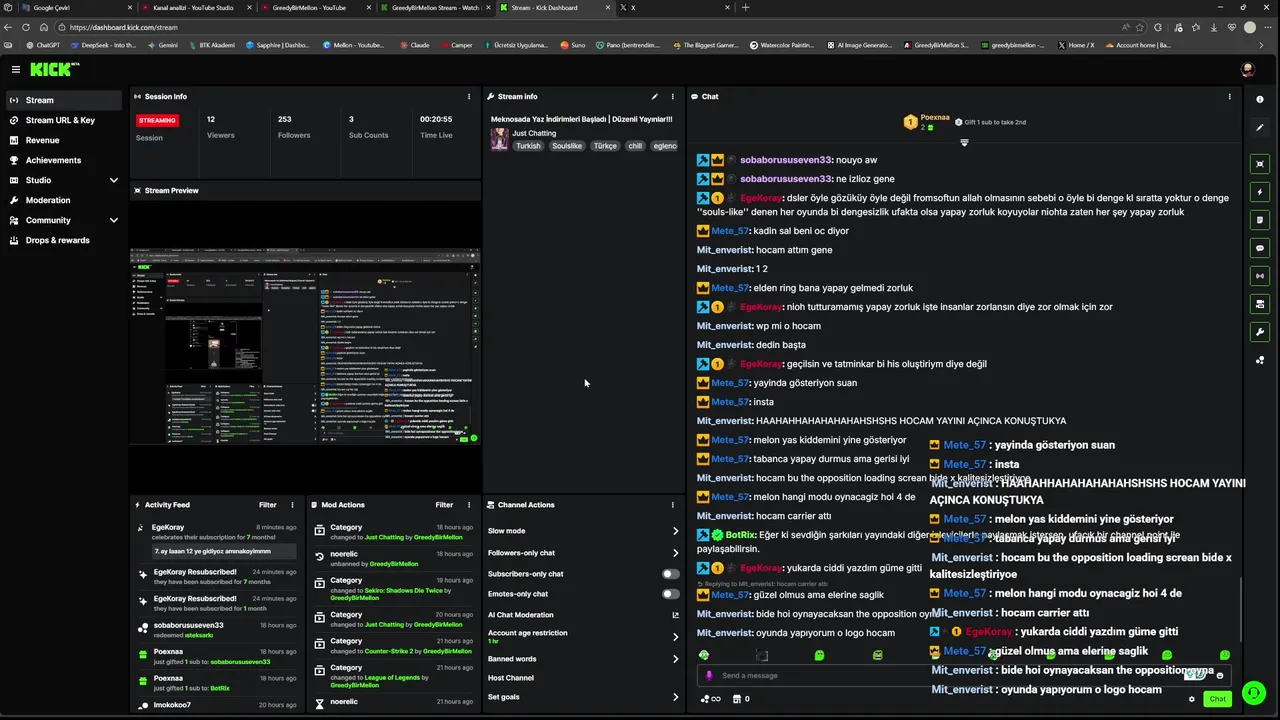Open Chat panel options menu
1280x720 pixels.
click(x=1229, y=97)
